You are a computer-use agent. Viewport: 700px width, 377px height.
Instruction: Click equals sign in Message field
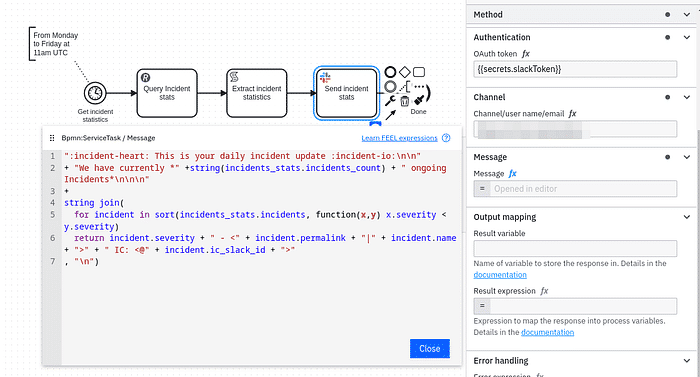pyautogui.click(x=482, y=188)
